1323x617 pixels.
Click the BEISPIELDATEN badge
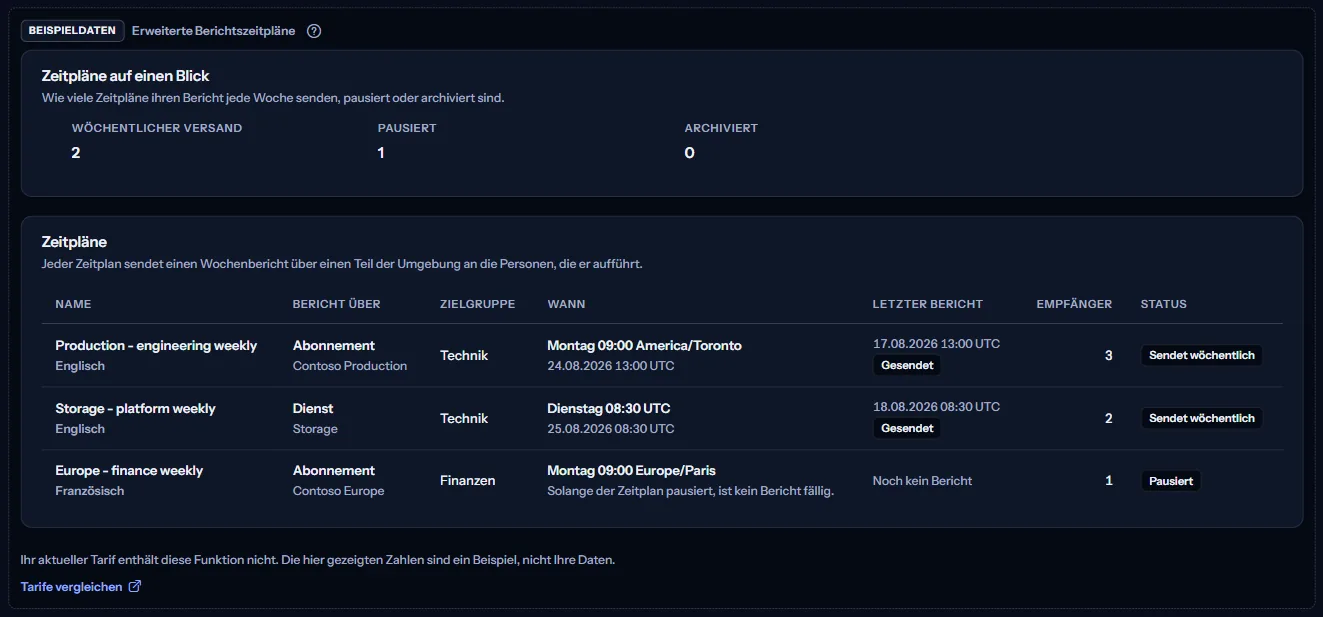(x=73, y=31)
